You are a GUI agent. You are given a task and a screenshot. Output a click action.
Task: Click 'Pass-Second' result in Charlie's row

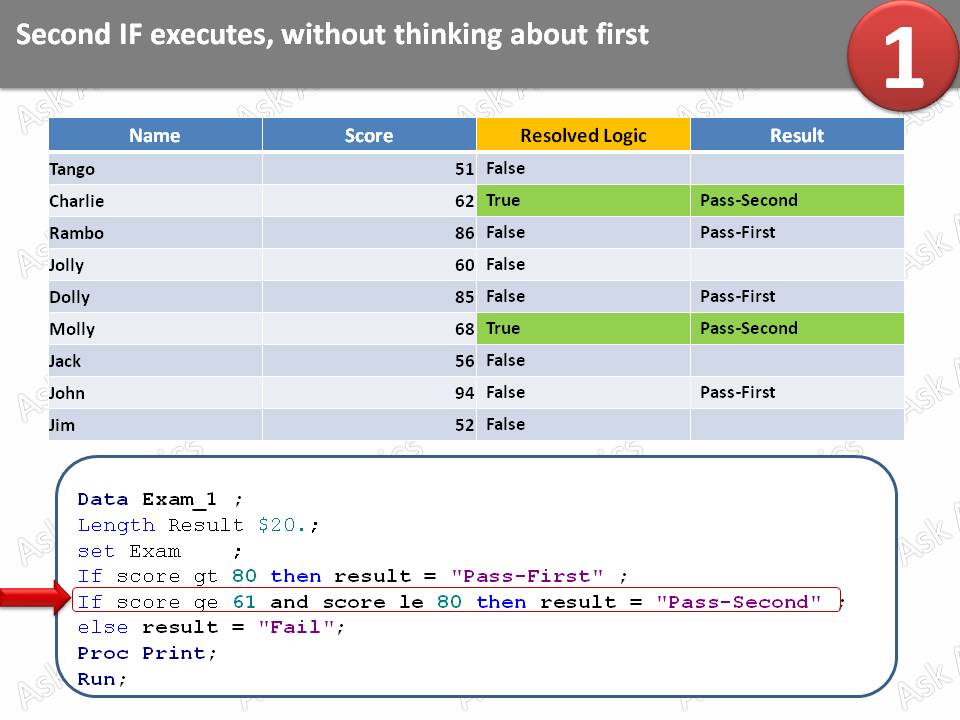tap(749, 200)
